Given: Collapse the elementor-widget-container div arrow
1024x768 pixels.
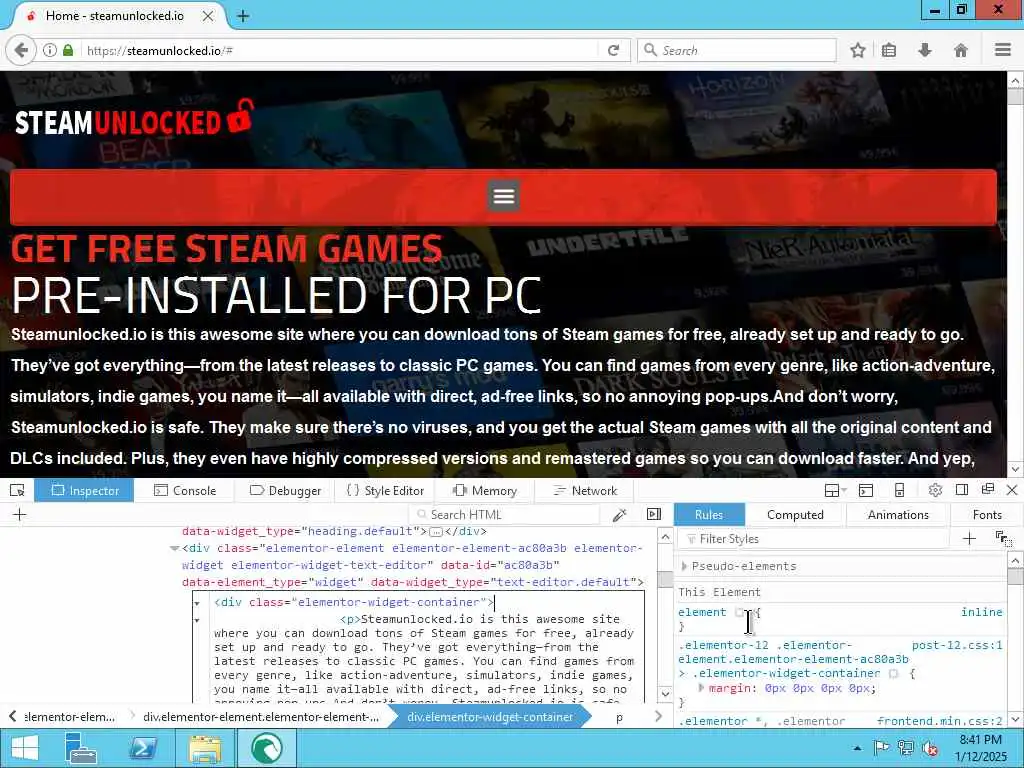Looking at the screenshot, I should [197, 603].
